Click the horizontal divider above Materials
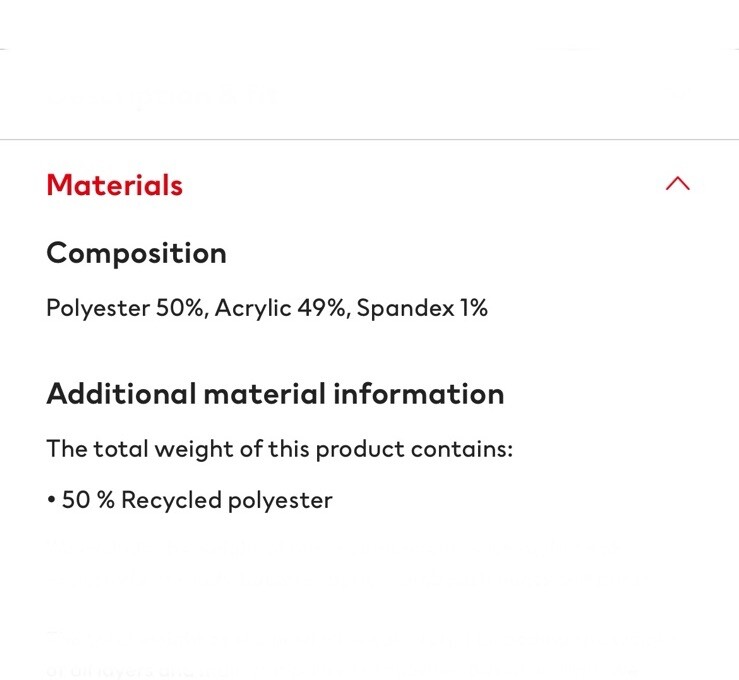739x680 pixels. 369,139
